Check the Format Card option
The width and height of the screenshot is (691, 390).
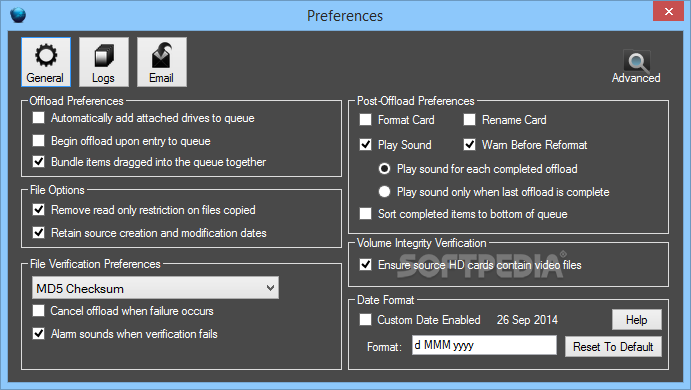pos(365,119)
